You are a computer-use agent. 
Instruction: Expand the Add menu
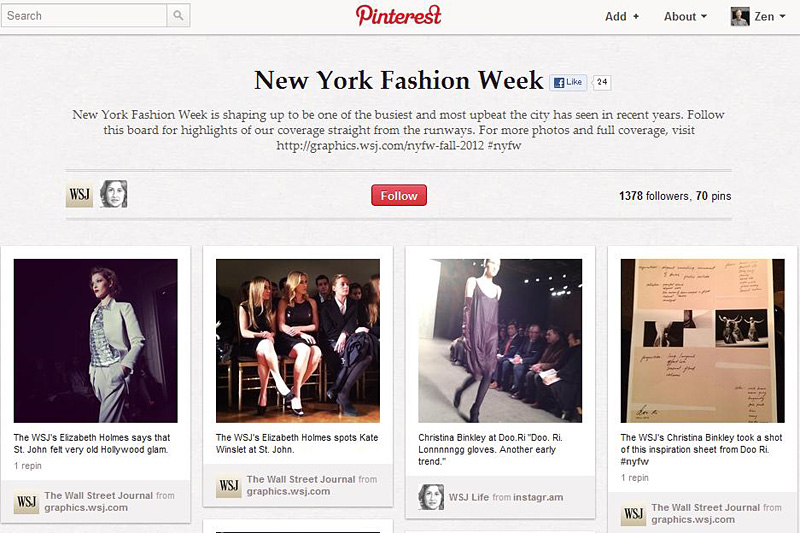coord(622,16)
